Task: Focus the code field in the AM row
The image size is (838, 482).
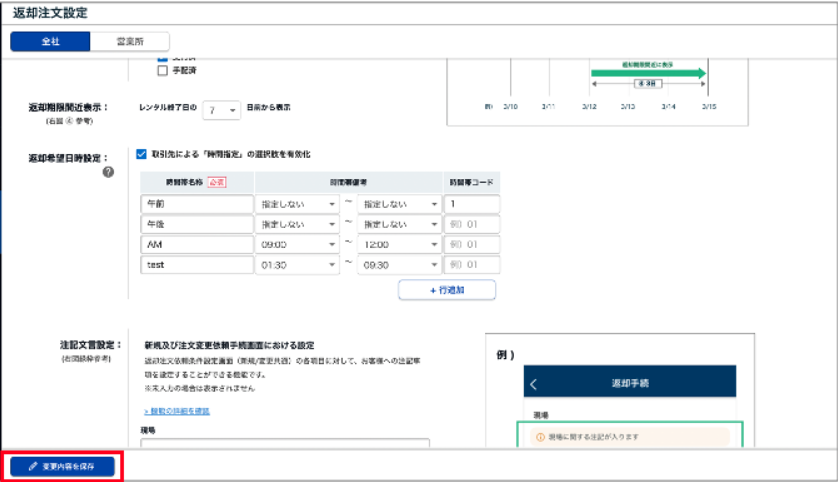Action: [x=471, y=244]
